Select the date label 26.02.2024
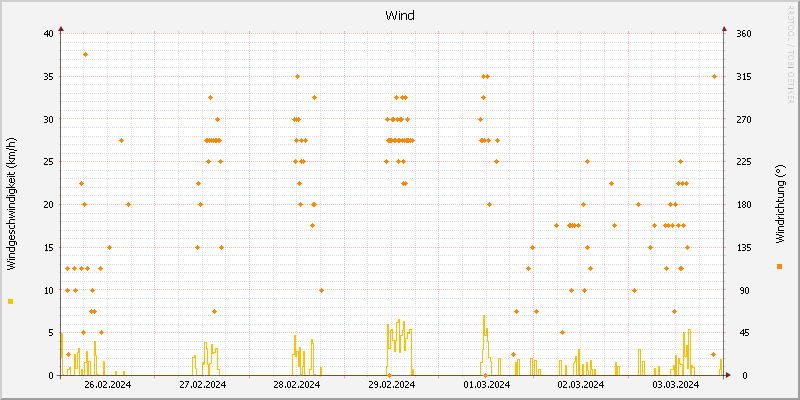This screenshot has width=800, height=400. pos(107,384)
